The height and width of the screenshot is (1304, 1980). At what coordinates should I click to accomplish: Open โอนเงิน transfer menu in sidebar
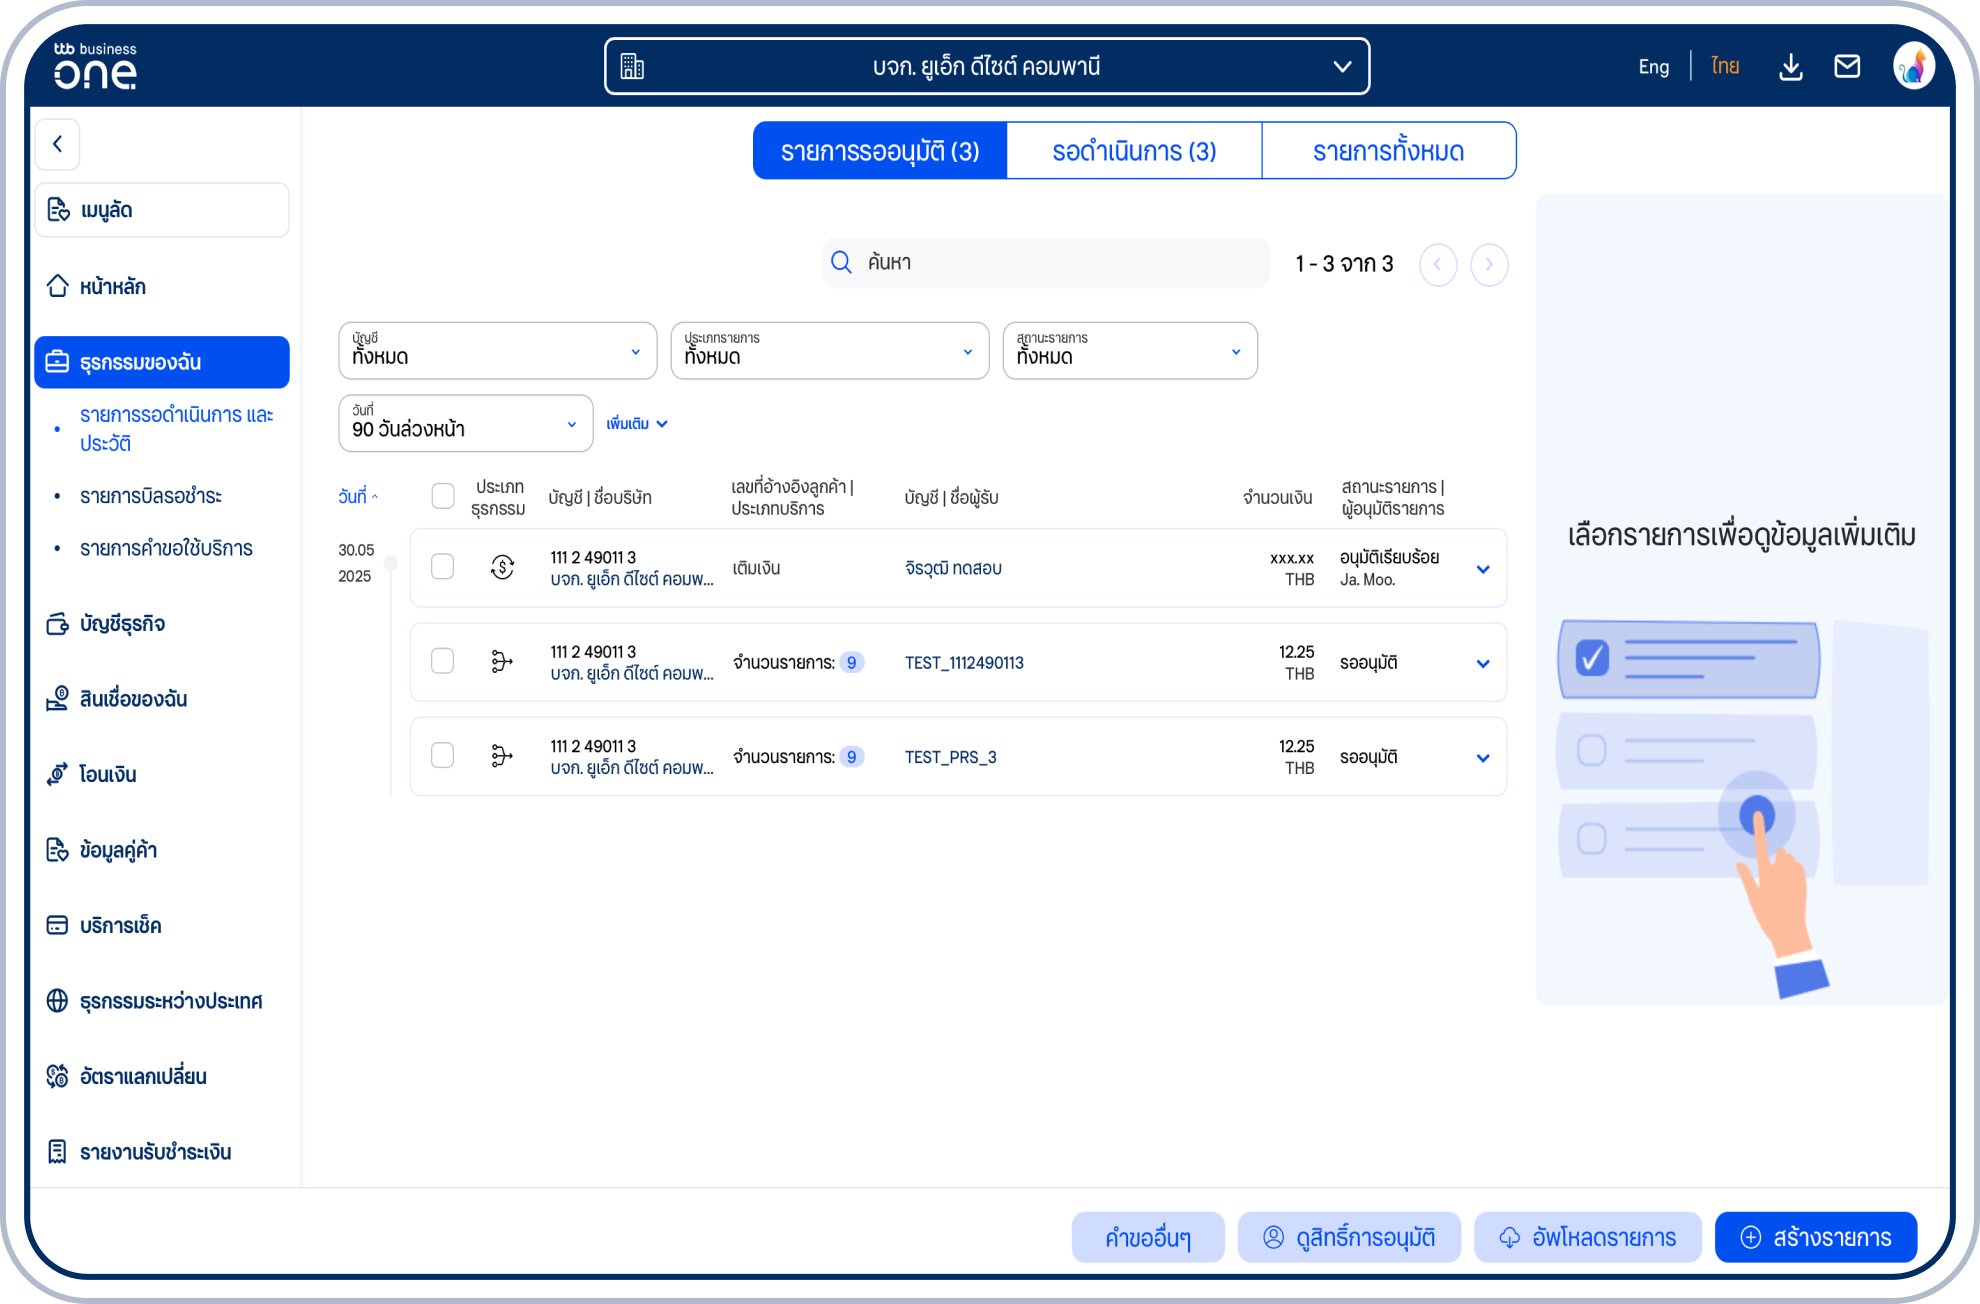[x=107, y=774]
